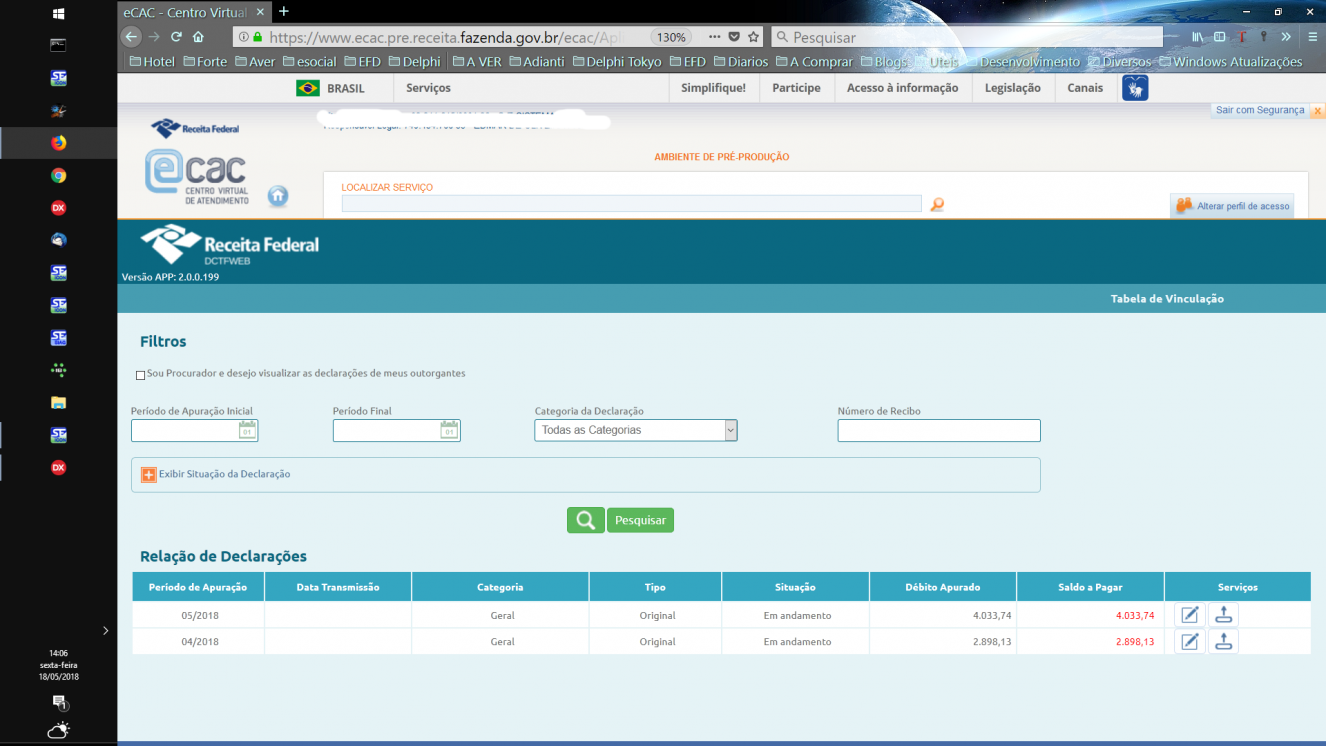The height and width of the screenshot is (746, 1326).
Task: Open the Windows Start menu
Action: pyautogui.click(x=58, y=14)
